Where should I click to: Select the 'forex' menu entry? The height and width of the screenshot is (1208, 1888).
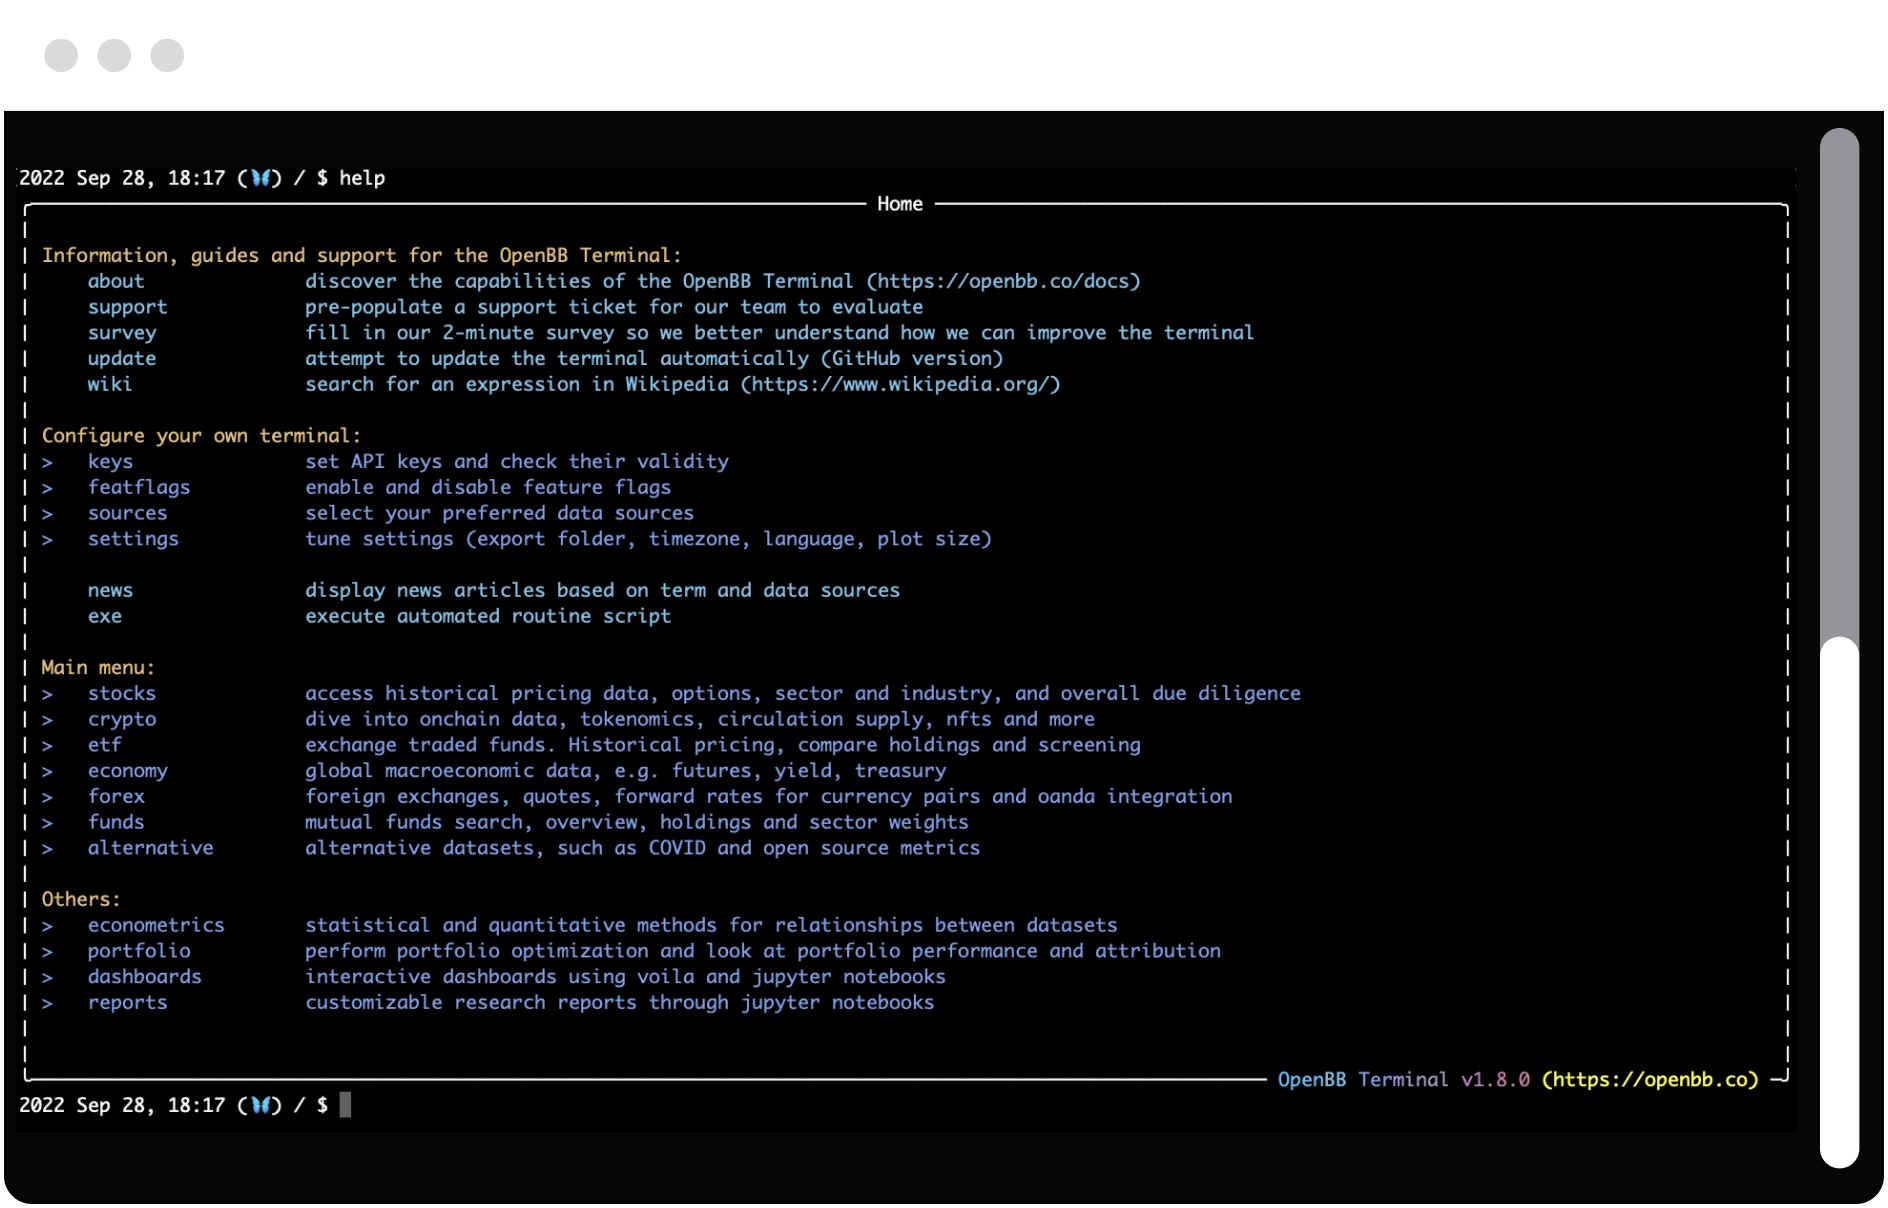click(116, 796)
